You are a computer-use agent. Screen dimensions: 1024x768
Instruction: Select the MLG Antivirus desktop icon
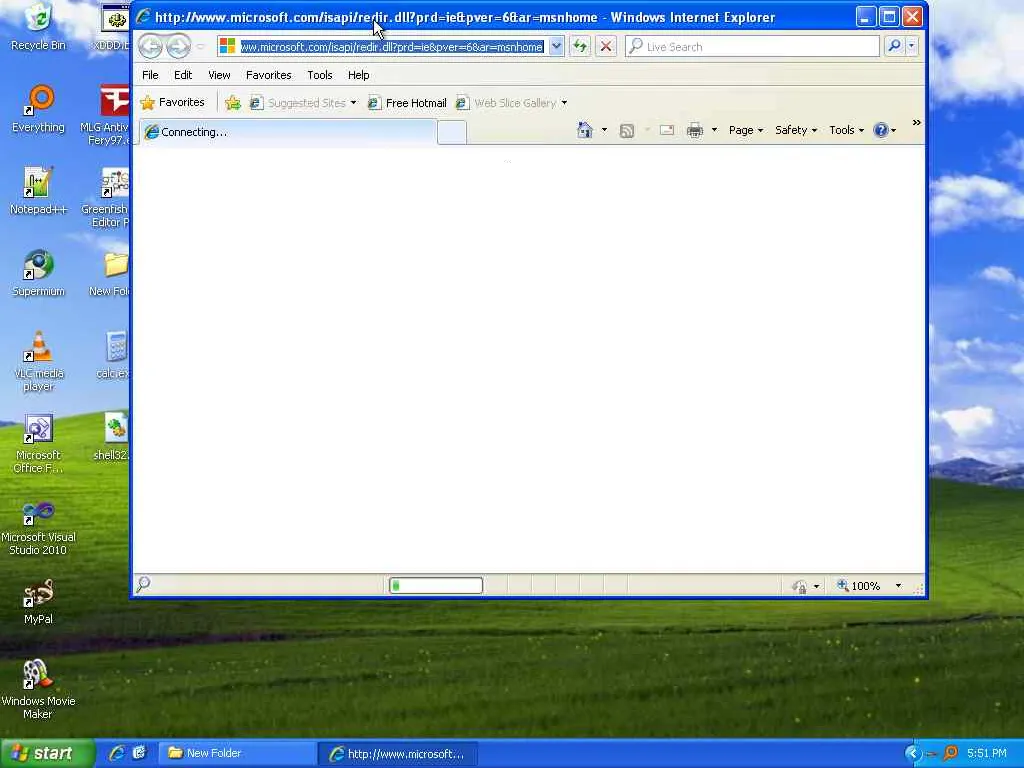click(106, 114)
